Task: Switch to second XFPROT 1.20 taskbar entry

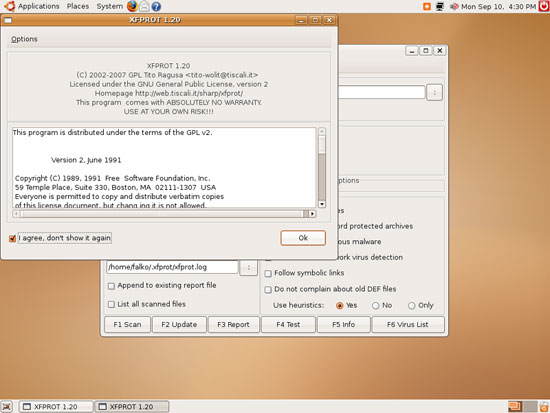Action: [132, 407]
